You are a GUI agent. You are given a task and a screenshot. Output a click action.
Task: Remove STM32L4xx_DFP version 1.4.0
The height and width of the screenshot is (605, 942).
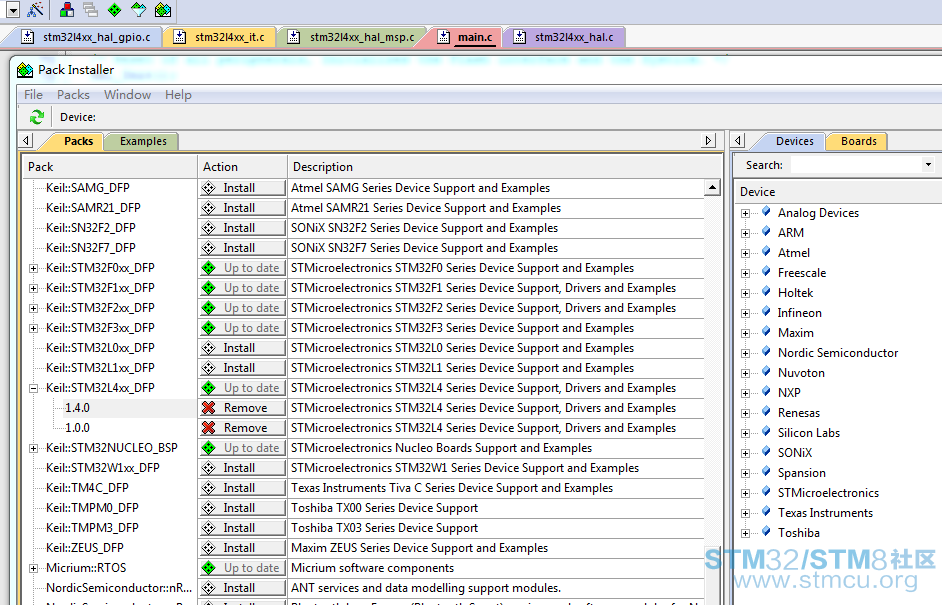[242, 408]
